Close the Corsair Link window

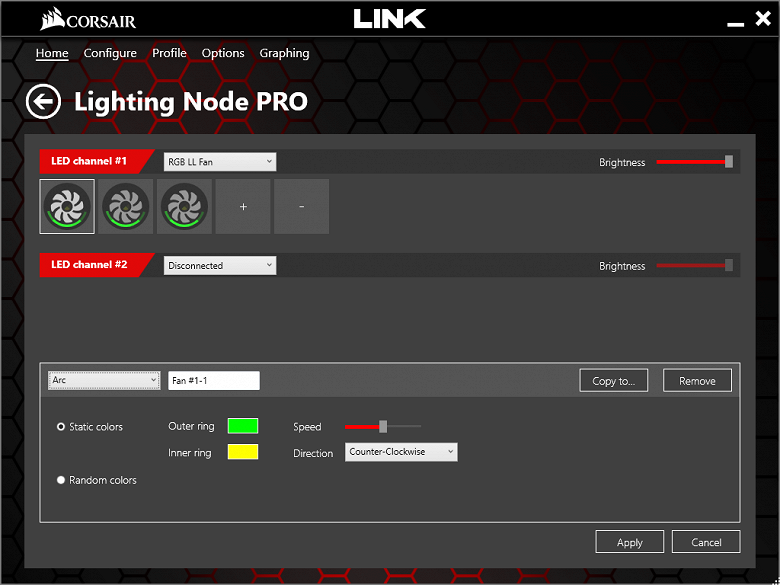coord(763,19)
